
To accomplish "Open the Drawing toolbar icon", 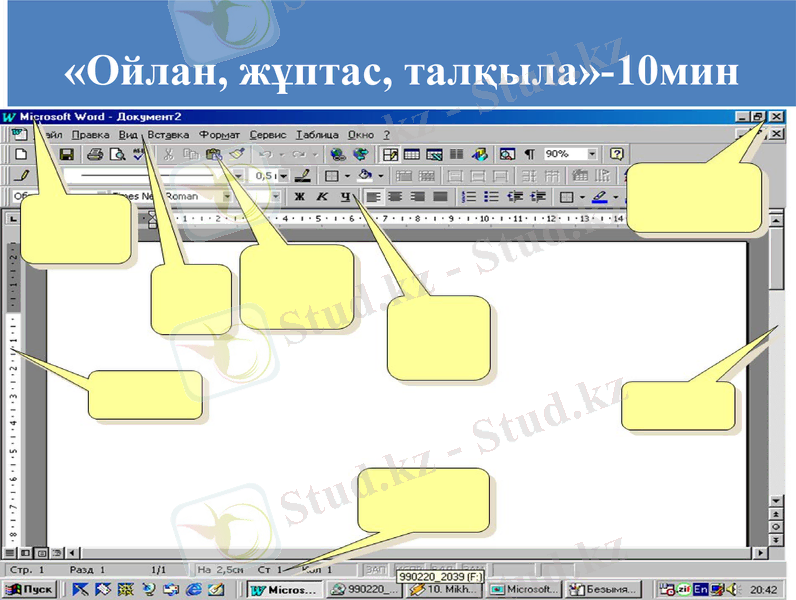I will pyautogui.click(x=480, y=154).
